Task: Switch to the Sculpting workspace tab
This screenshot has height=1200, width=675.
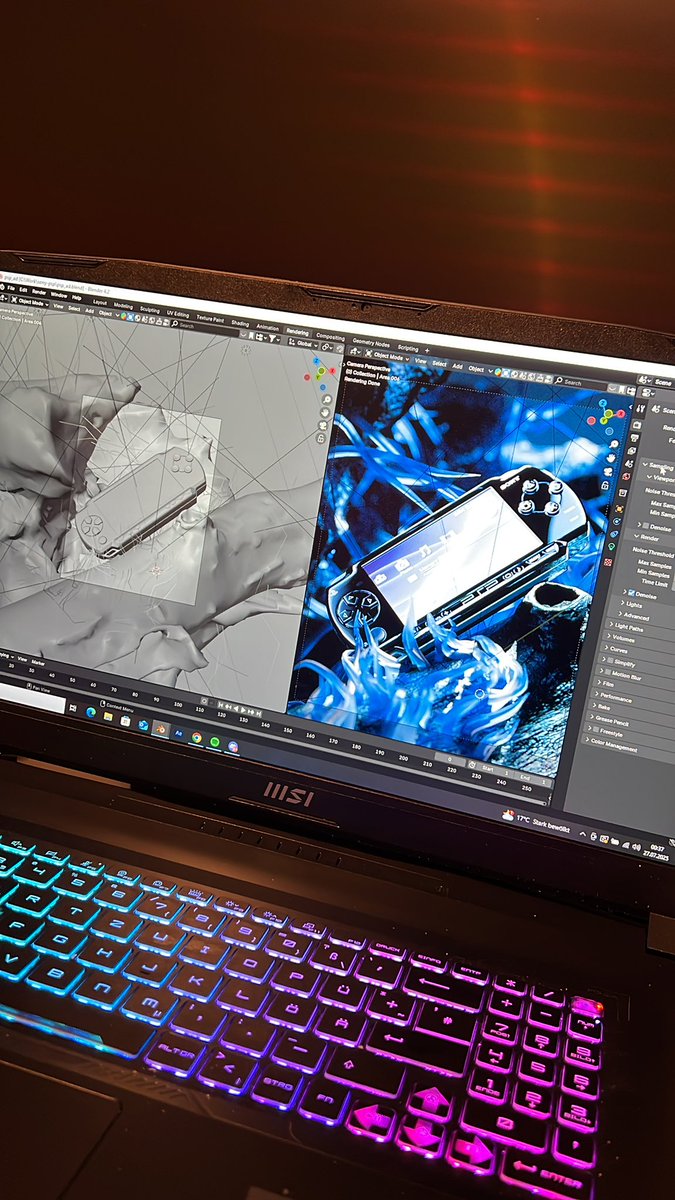Action: pyautogui.click(x=150, y=309)
